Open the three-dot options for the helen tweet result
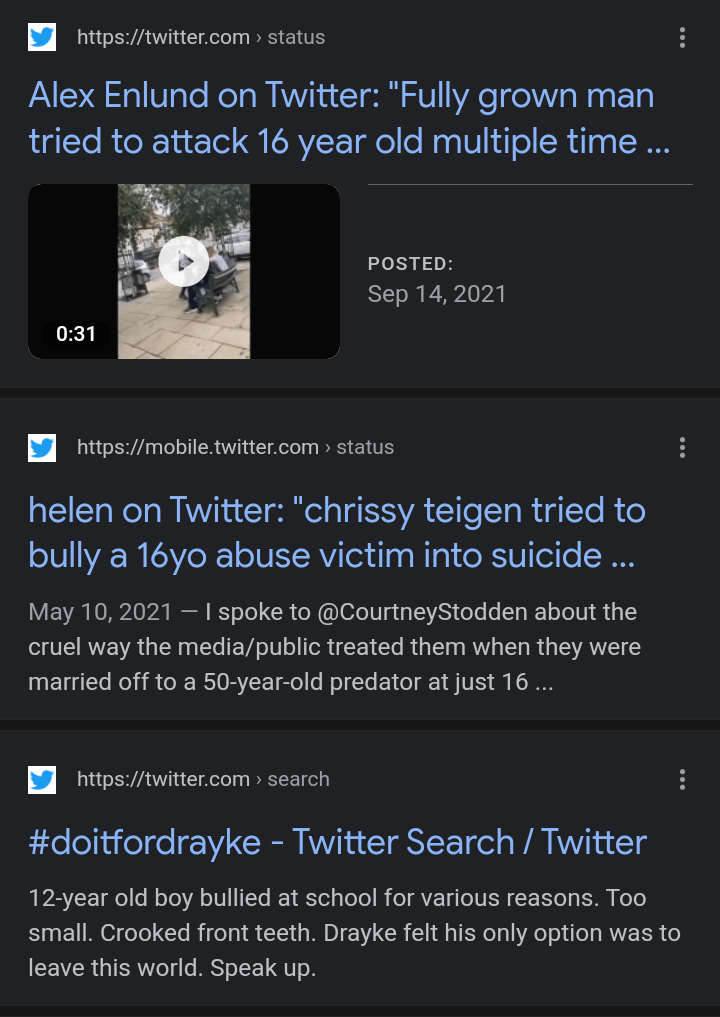The image size is (720, 1017). pyautogui.click(x=682, y=447)
